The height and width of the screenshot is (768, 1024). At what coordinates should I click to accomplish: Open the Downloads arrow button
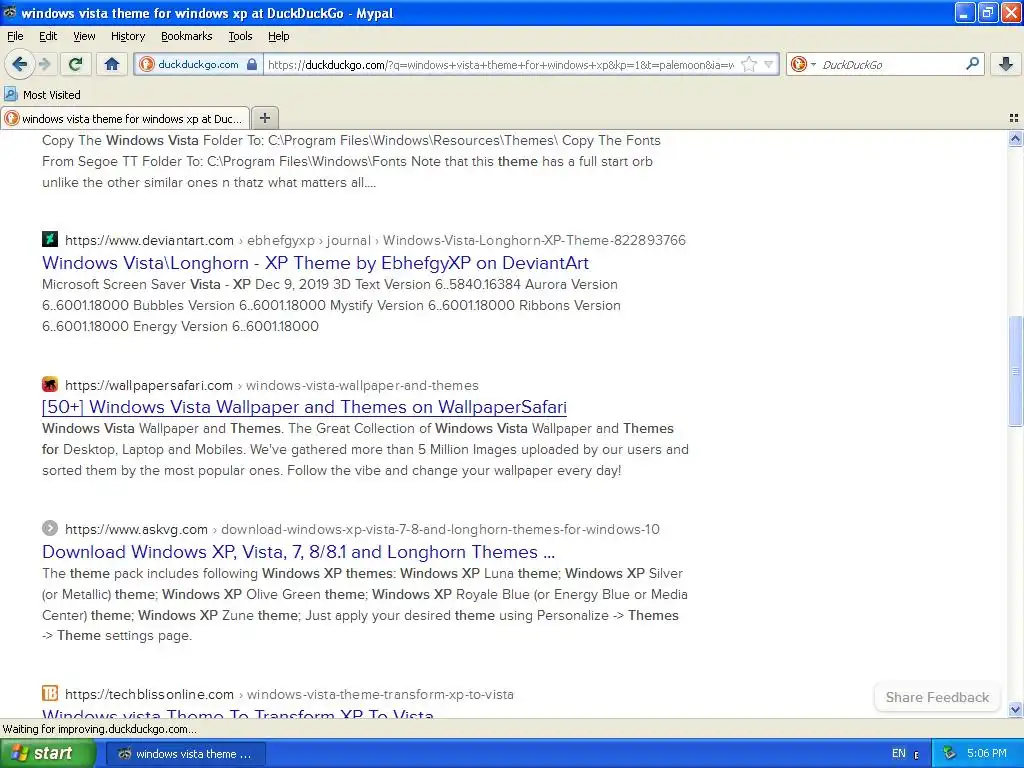point(1006,64)
